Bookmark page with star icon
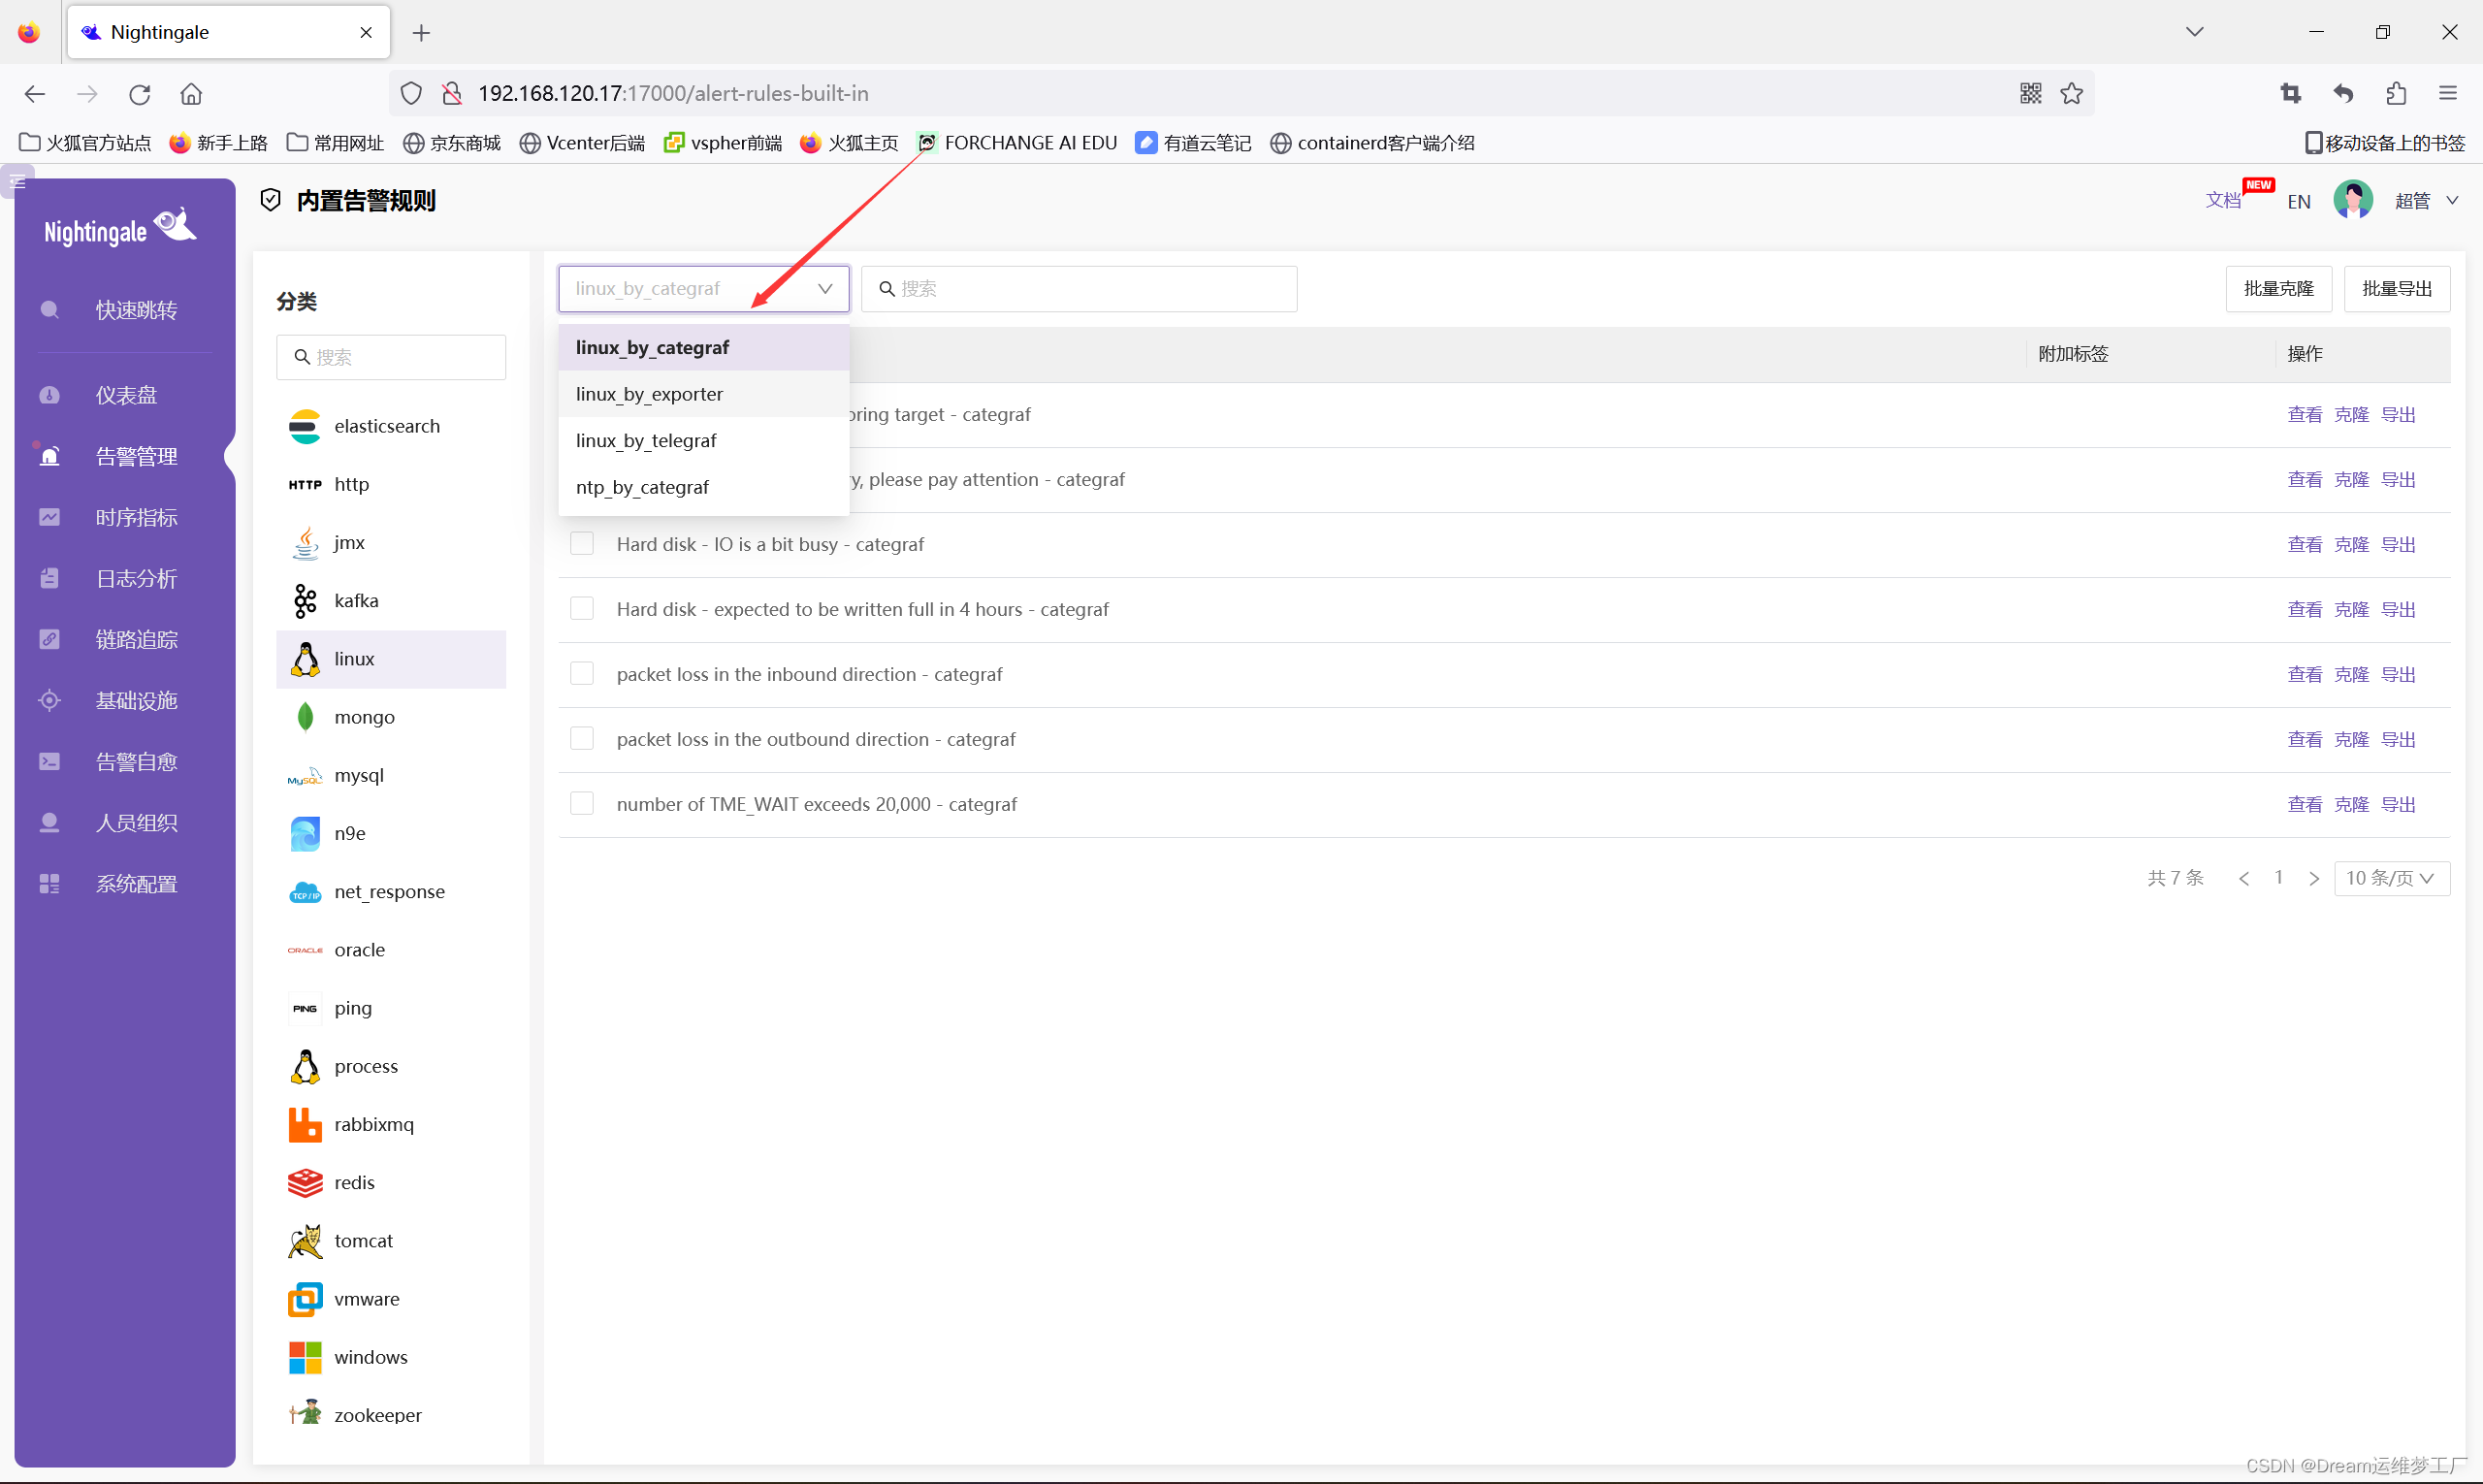 pos(2072,94)
